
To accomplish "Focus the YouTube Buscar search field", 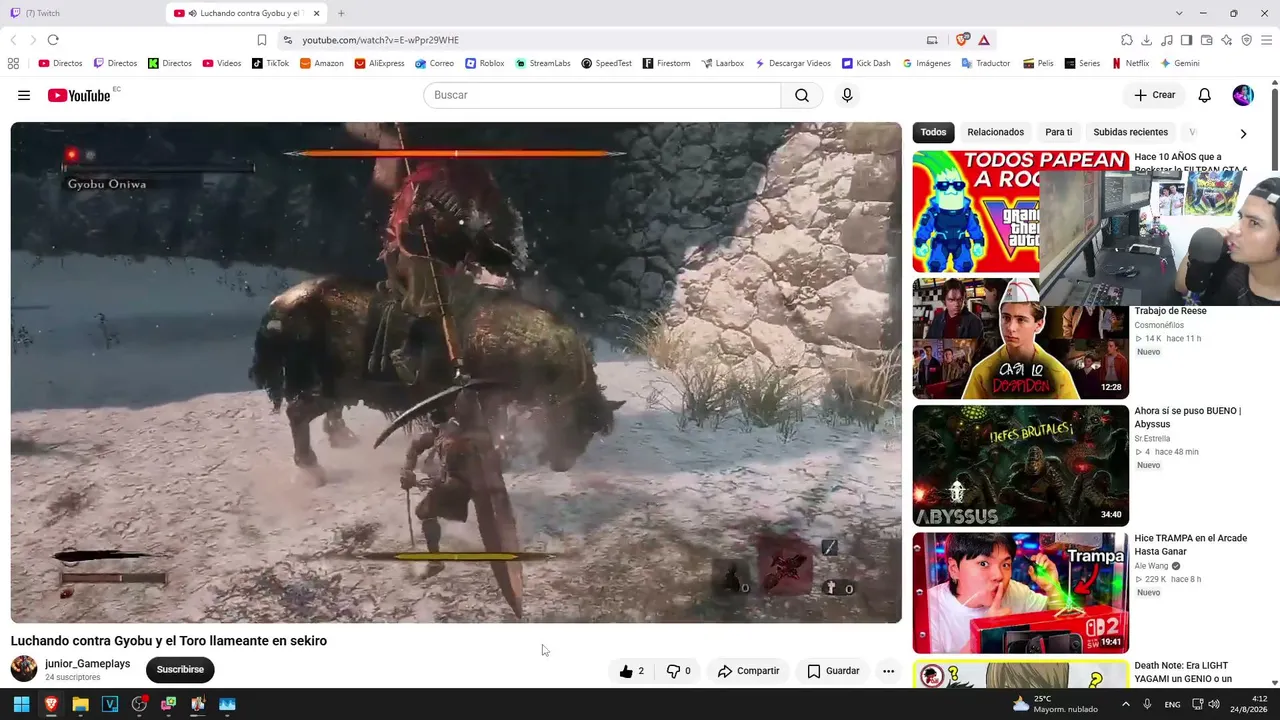I will [602, 95].
